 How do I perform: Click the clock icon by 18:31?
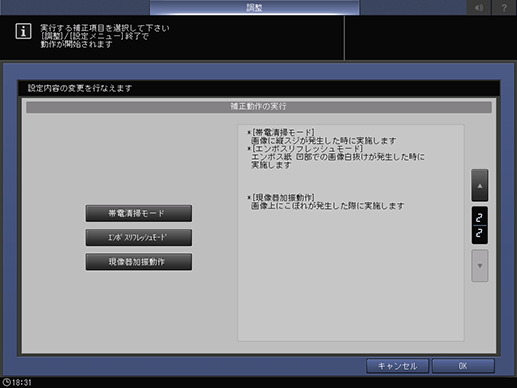(x=6, y=382)
